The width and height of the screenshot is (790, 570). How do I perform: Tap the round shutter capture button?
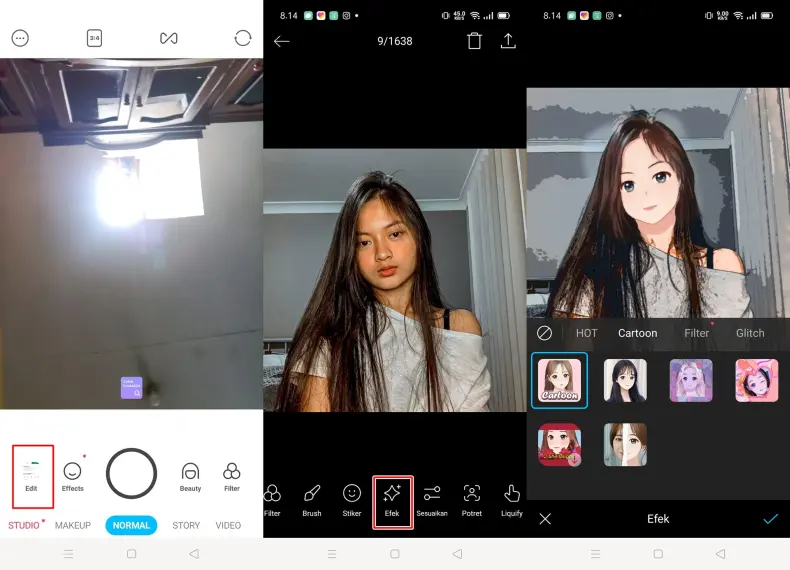click(x=131, y=474)
